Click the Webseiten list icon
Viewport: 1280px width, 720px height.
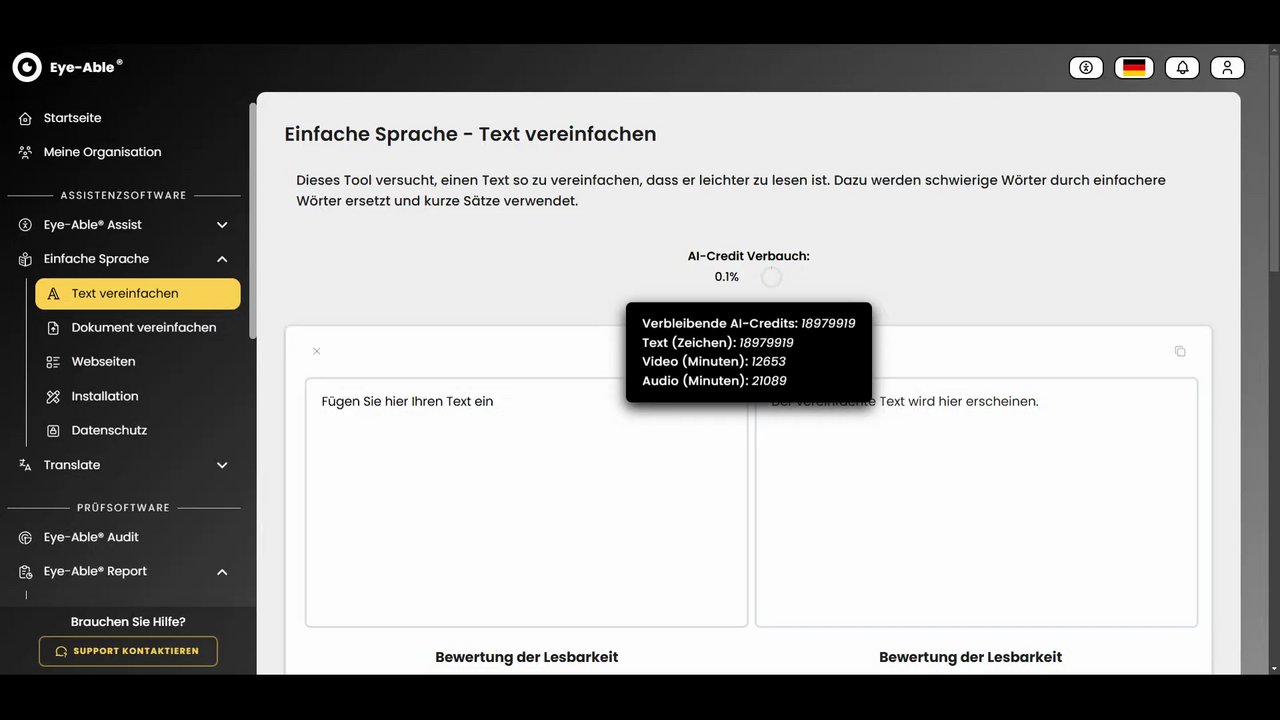coord(53,362)
